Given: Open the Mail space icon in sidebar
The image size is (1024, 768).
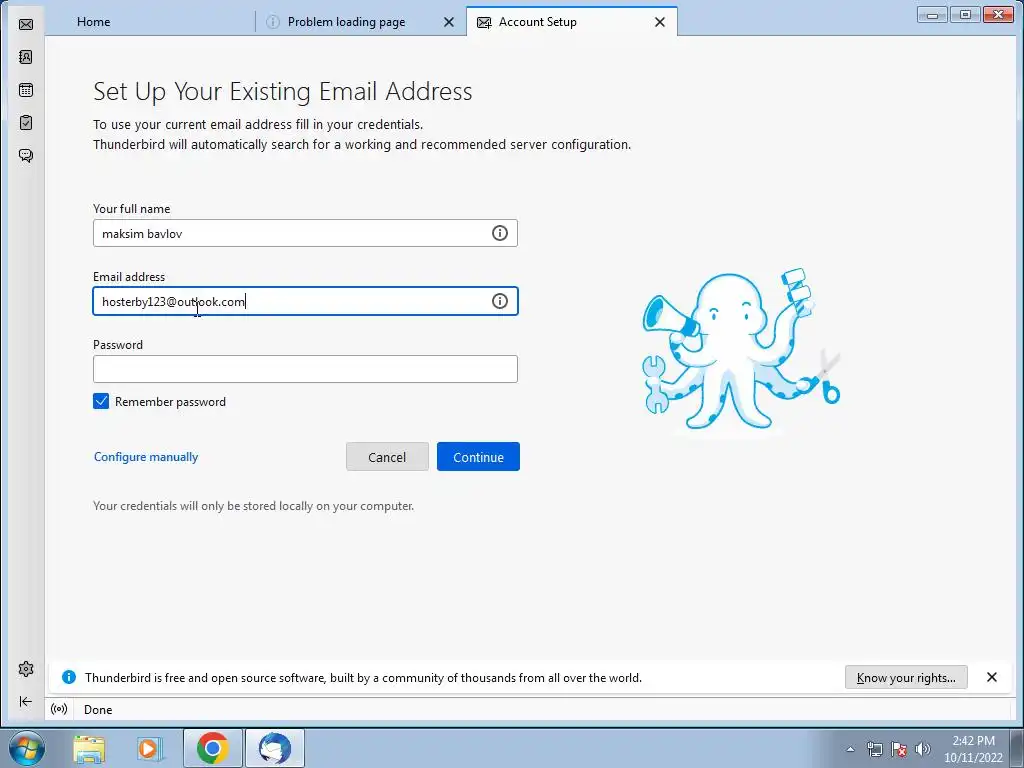Looking at the screenshot, I should tap(26, 24).
